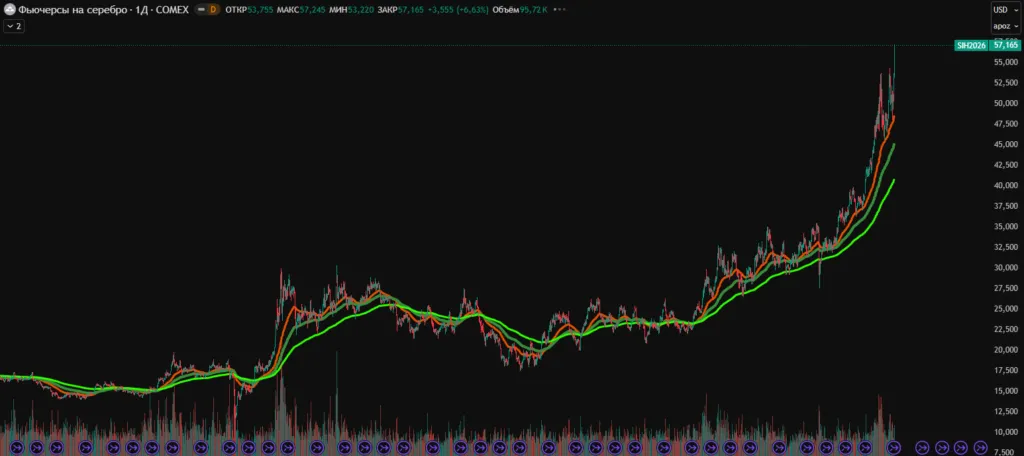This screenshot has width=1024, height=456.
Task: Click the orange "D" data badge
Action: 212,9
